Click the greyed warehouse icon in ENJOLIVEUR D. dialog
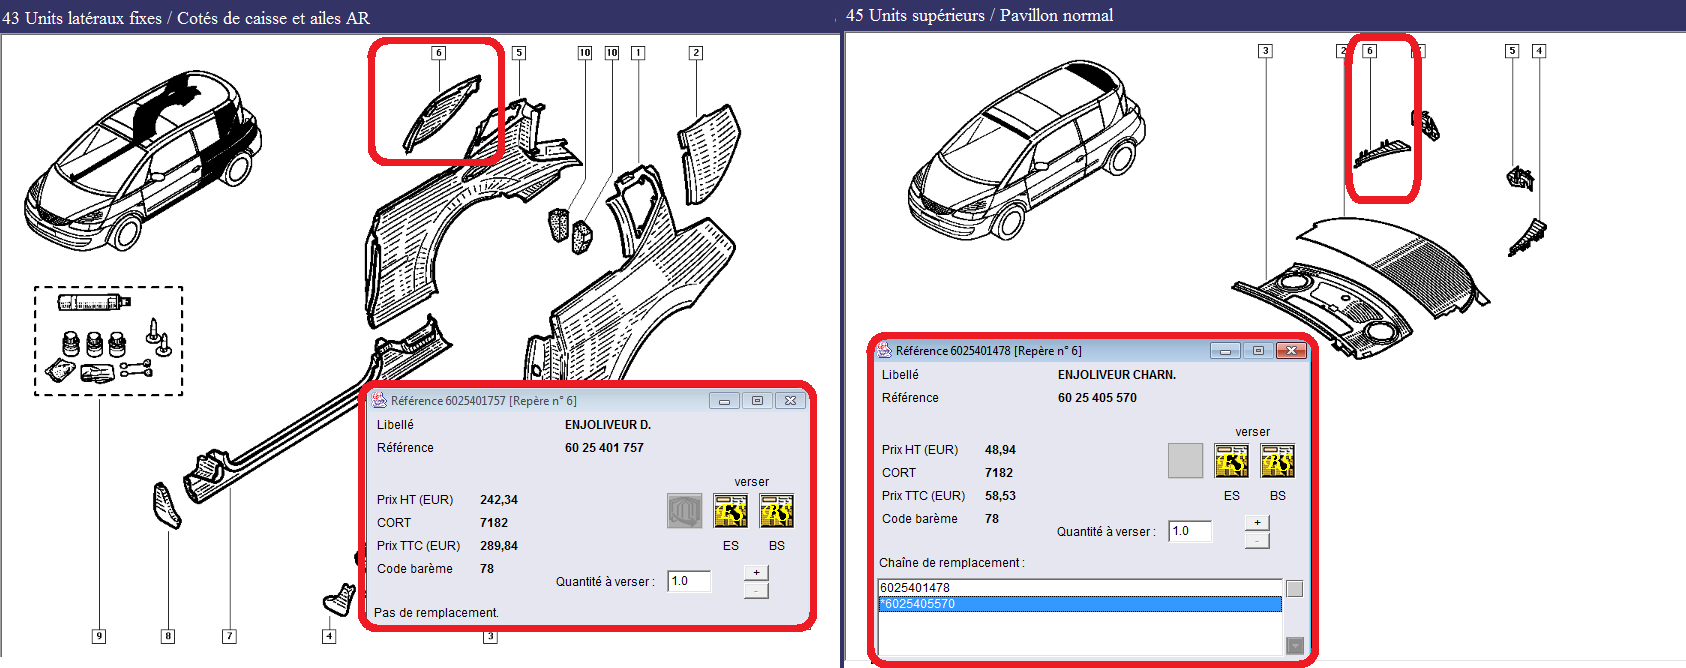1686x668 pixels. point(685,511)
